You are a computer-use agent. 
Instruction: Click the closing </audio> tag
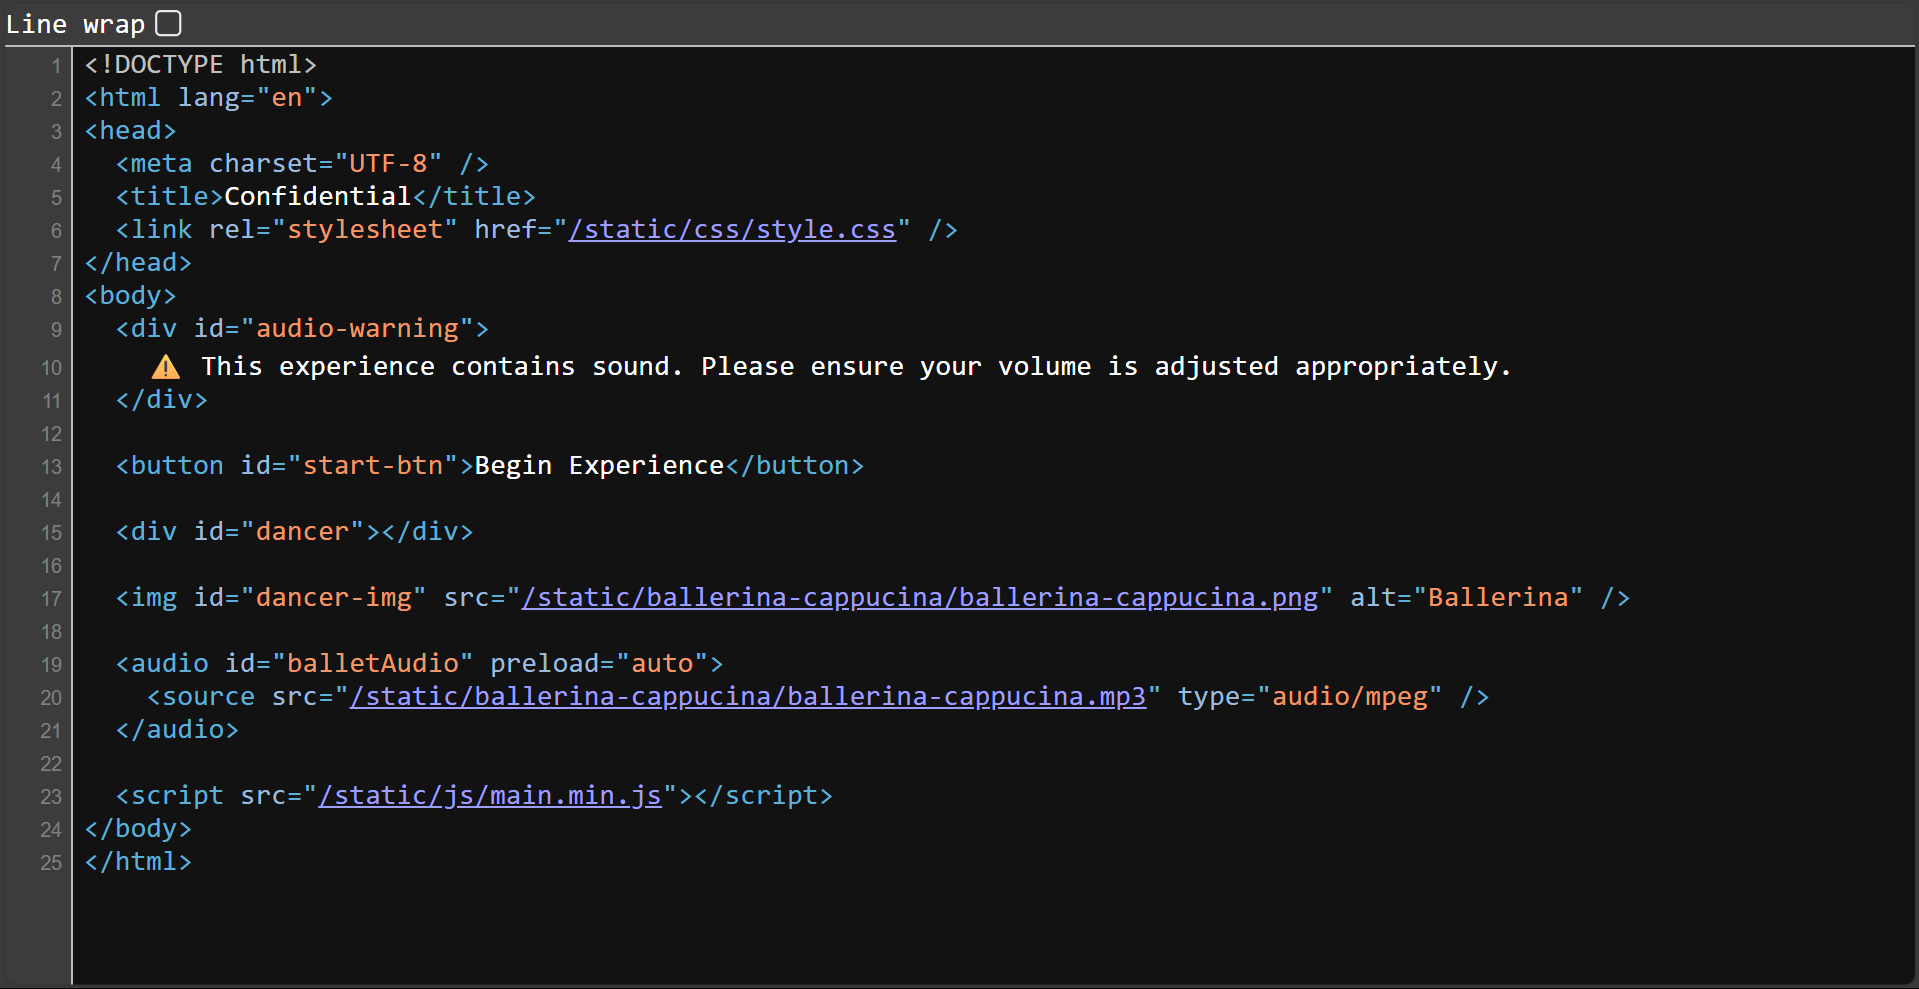[177, 730]
